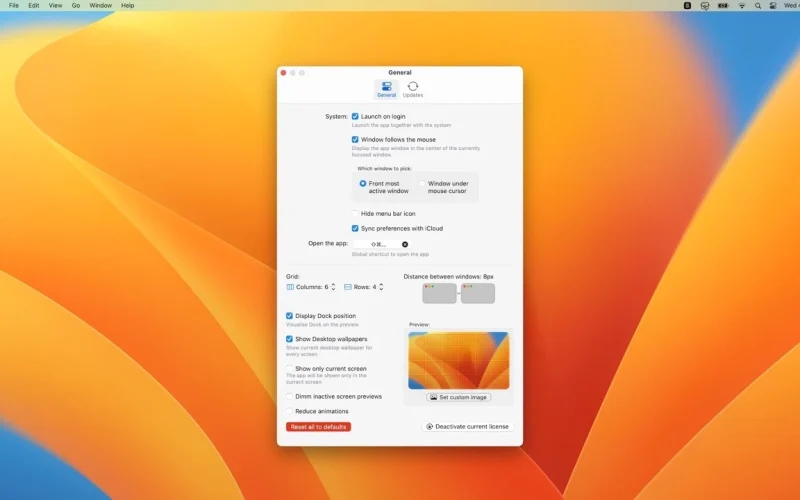Open the Updates tab
Viewport: 800px width, 500px height.
pyautogui.click(x=413, y=89)
